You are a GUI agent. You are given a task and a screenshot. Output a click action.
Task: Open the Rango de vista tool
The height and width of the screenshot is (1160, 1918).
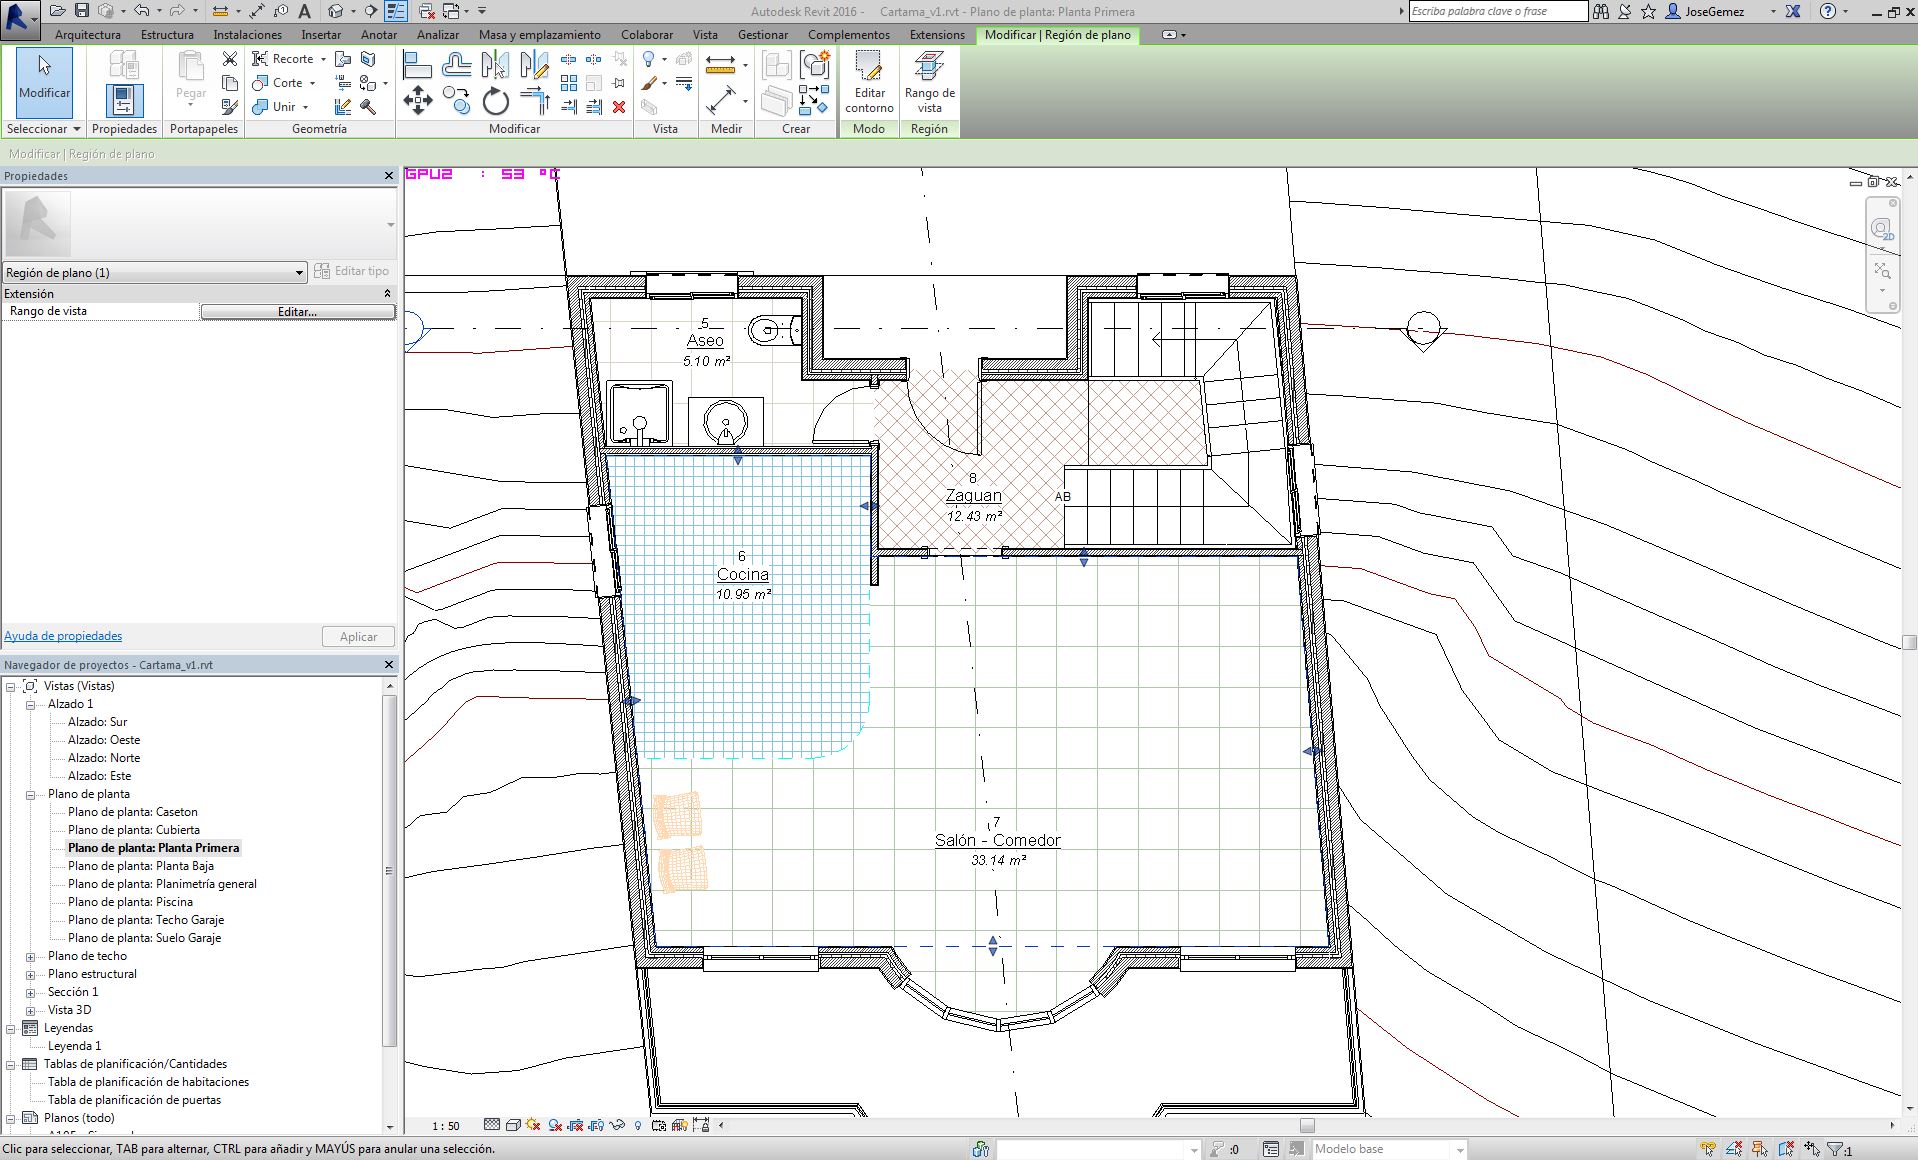tap(929, 83)
